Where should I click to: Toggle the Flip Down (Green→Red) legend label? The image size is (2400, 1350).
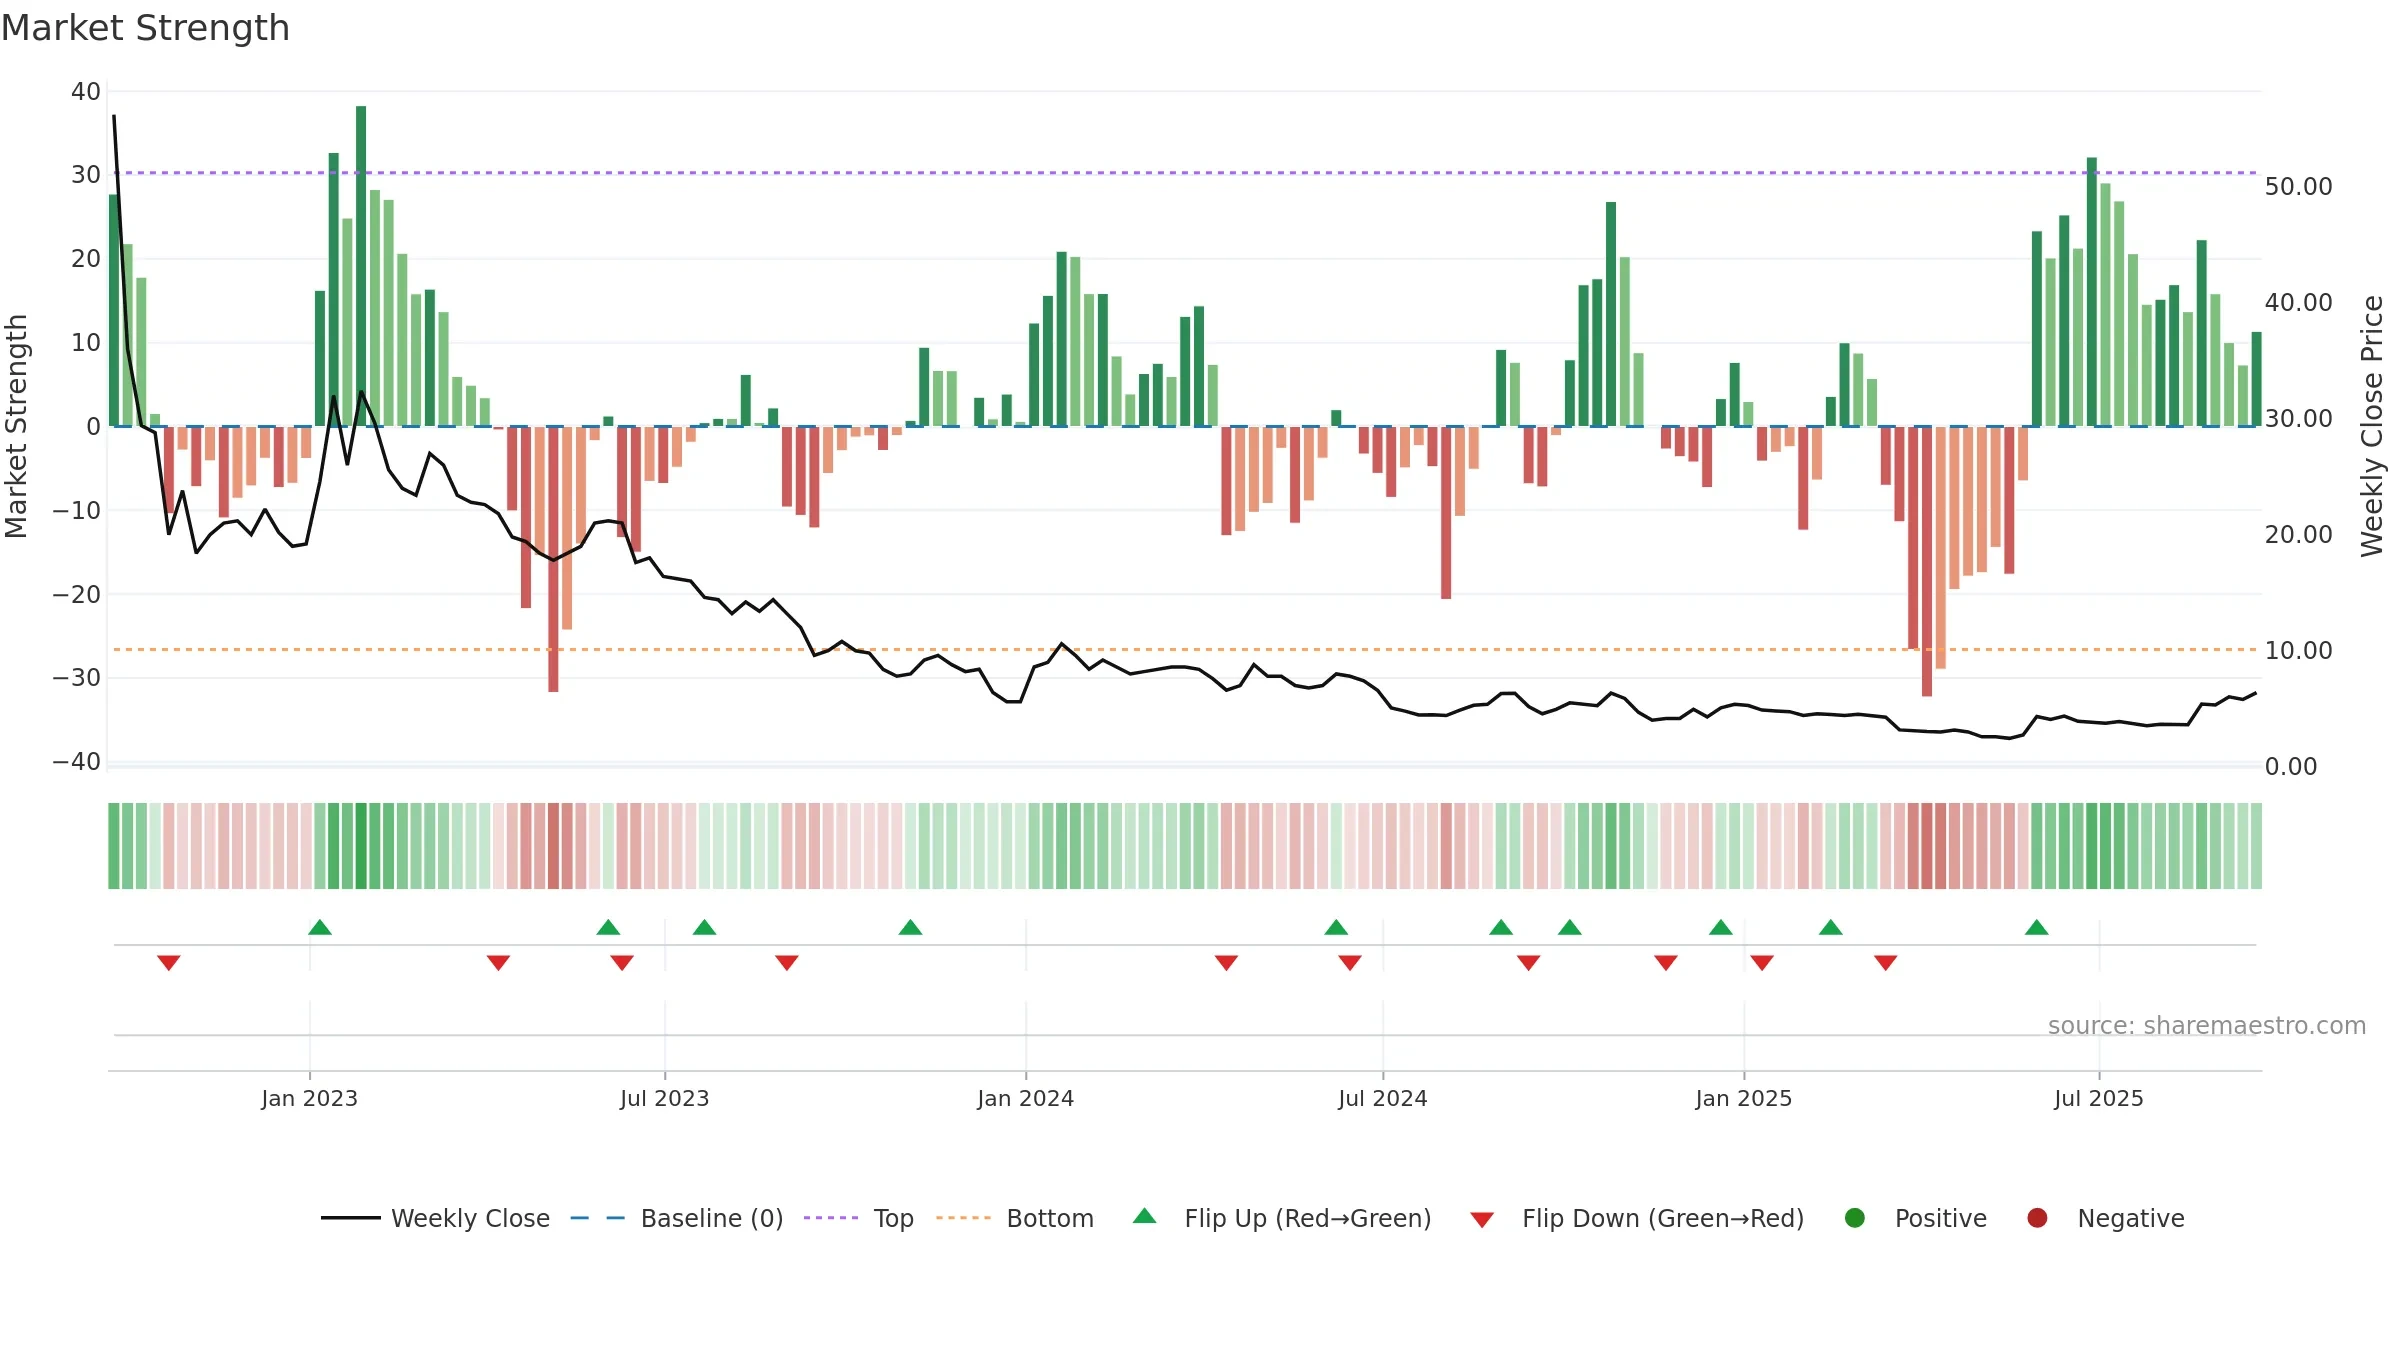pos(1663,1218)
